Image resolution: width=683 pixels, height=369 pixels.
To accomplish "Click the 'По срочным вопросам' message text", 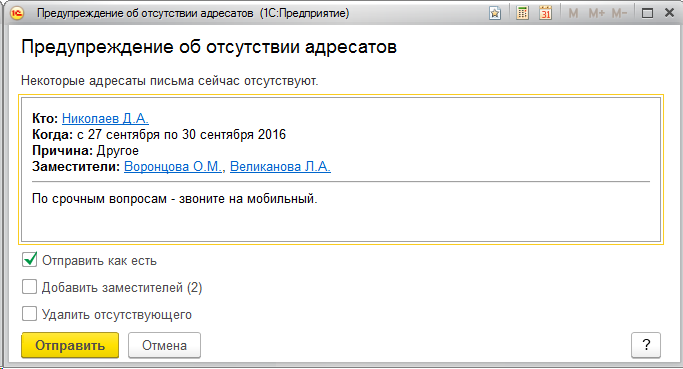I will click(x=175, y=199).
